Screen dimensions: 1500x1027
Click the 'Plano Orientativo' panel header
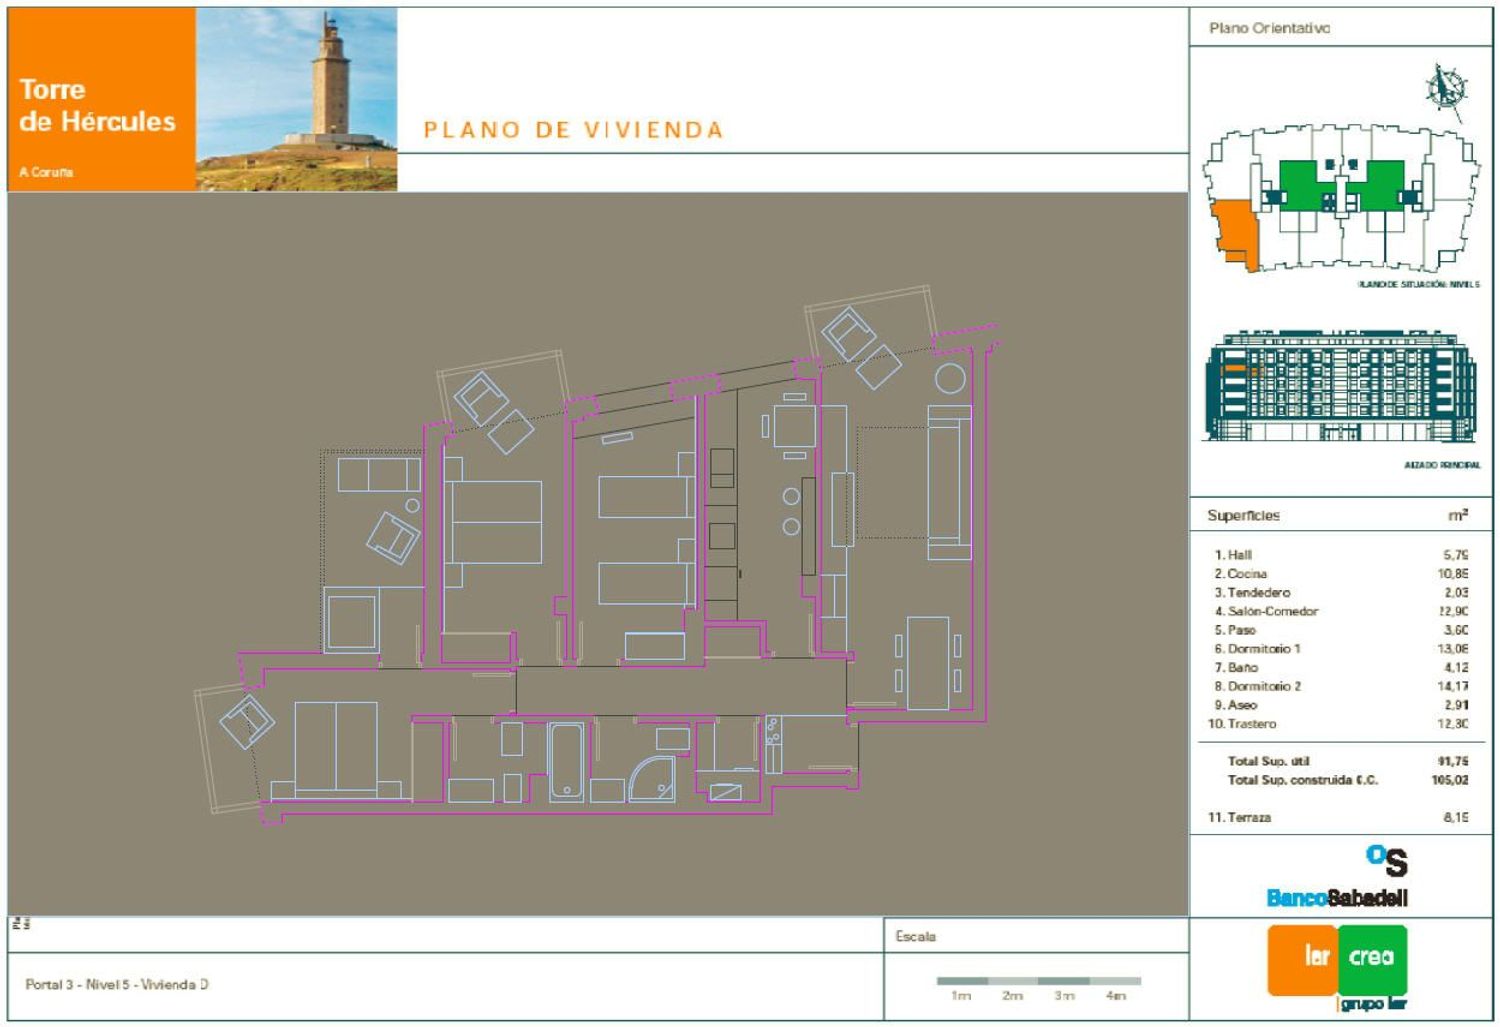[x=1269, y=28]
